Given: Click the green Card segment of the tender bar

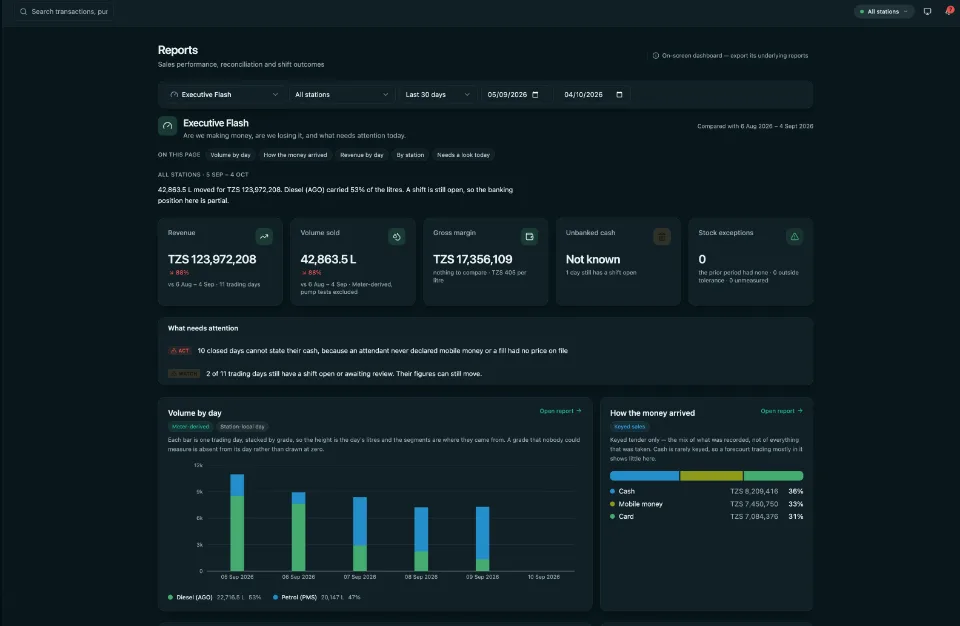Looking at the screenshot, I should 773,476.
